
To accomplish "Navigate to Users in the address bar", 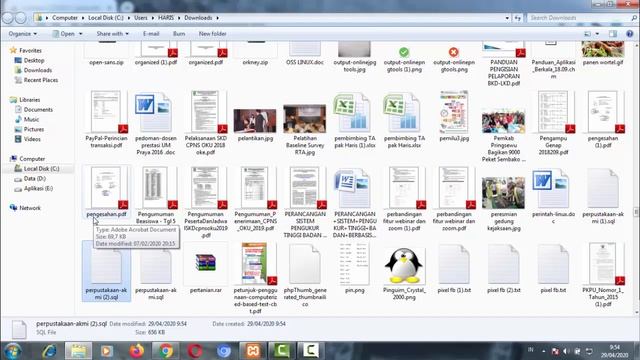I will 141,18.
